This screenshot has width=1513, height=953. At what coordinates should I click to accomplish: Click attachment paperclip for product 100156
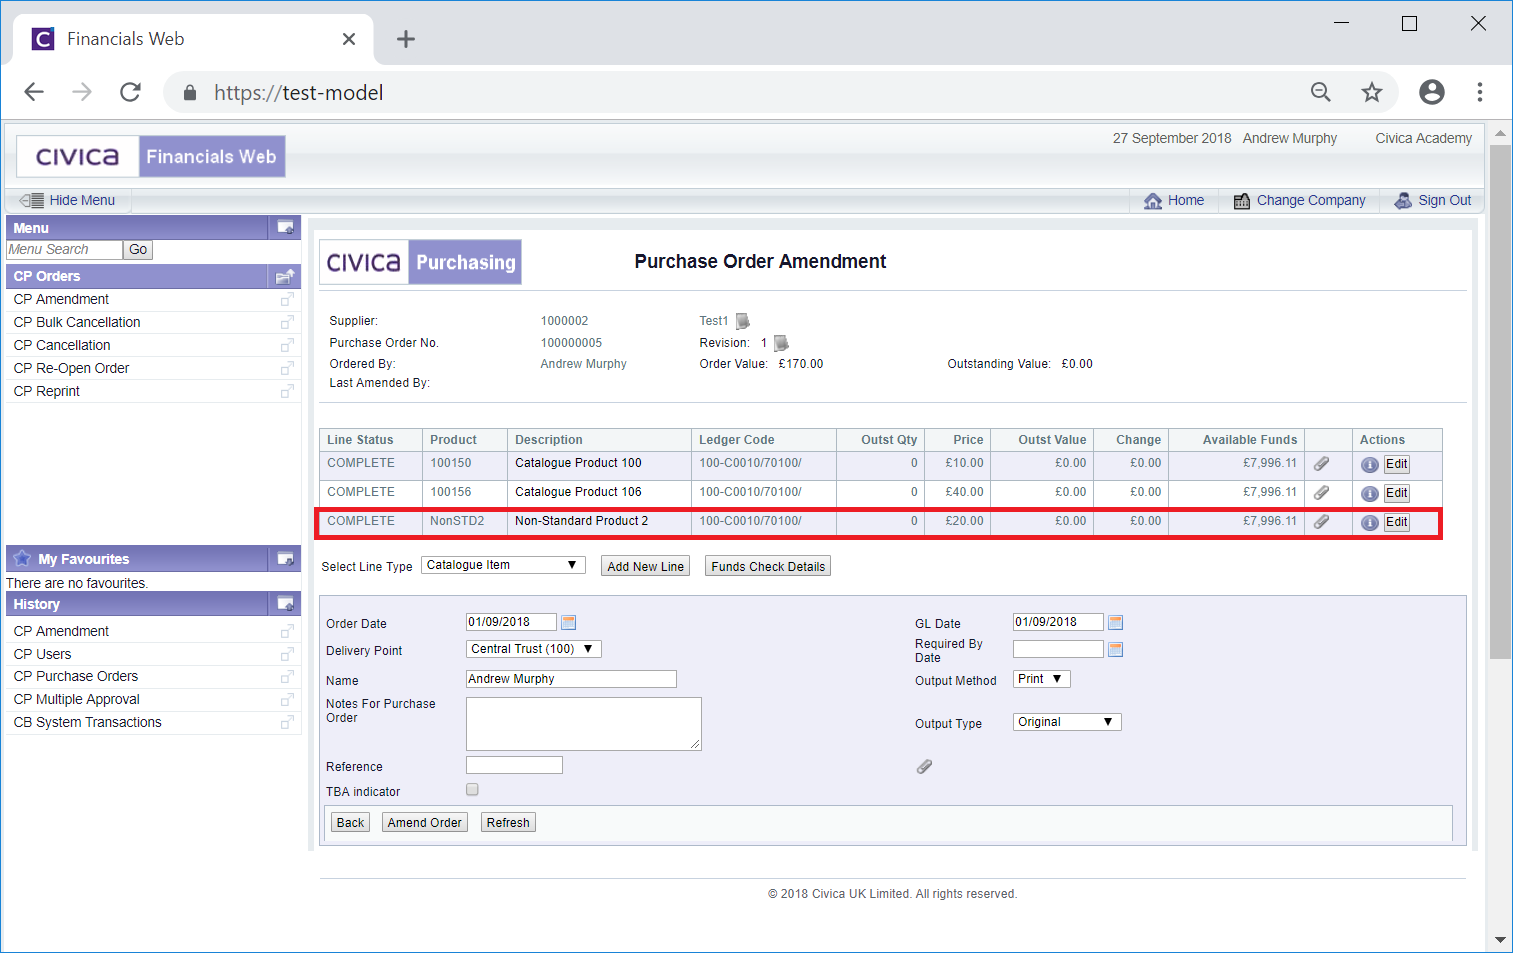1321,493
